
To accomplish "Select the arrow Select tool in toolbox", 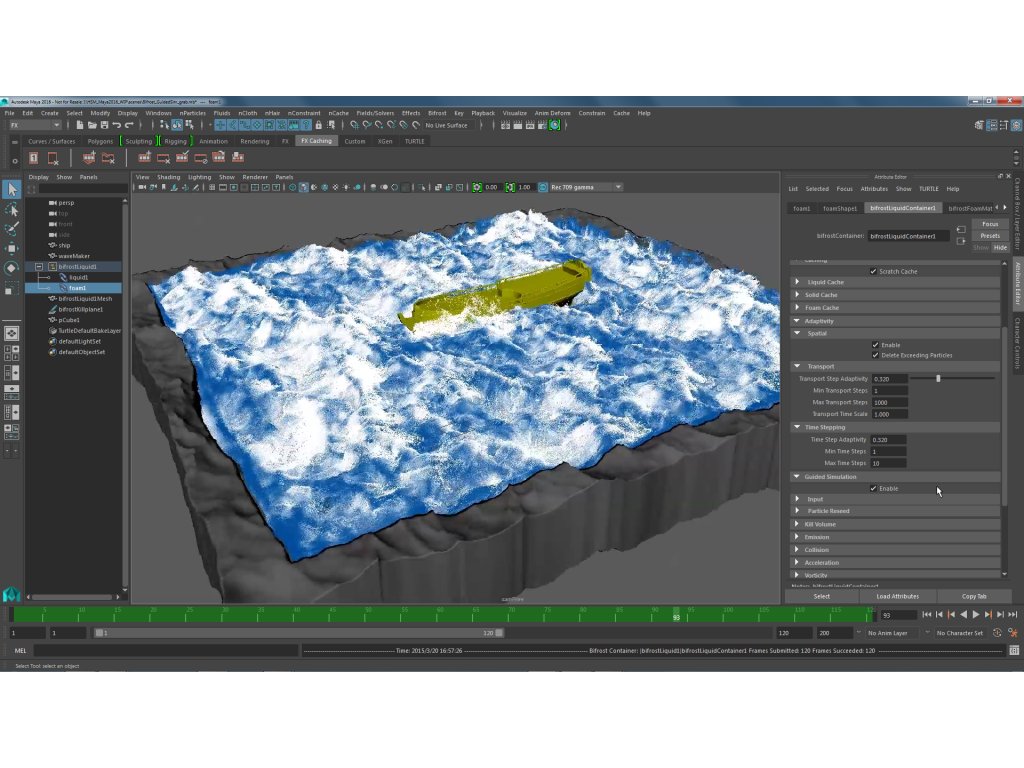I will click(12, 190).
